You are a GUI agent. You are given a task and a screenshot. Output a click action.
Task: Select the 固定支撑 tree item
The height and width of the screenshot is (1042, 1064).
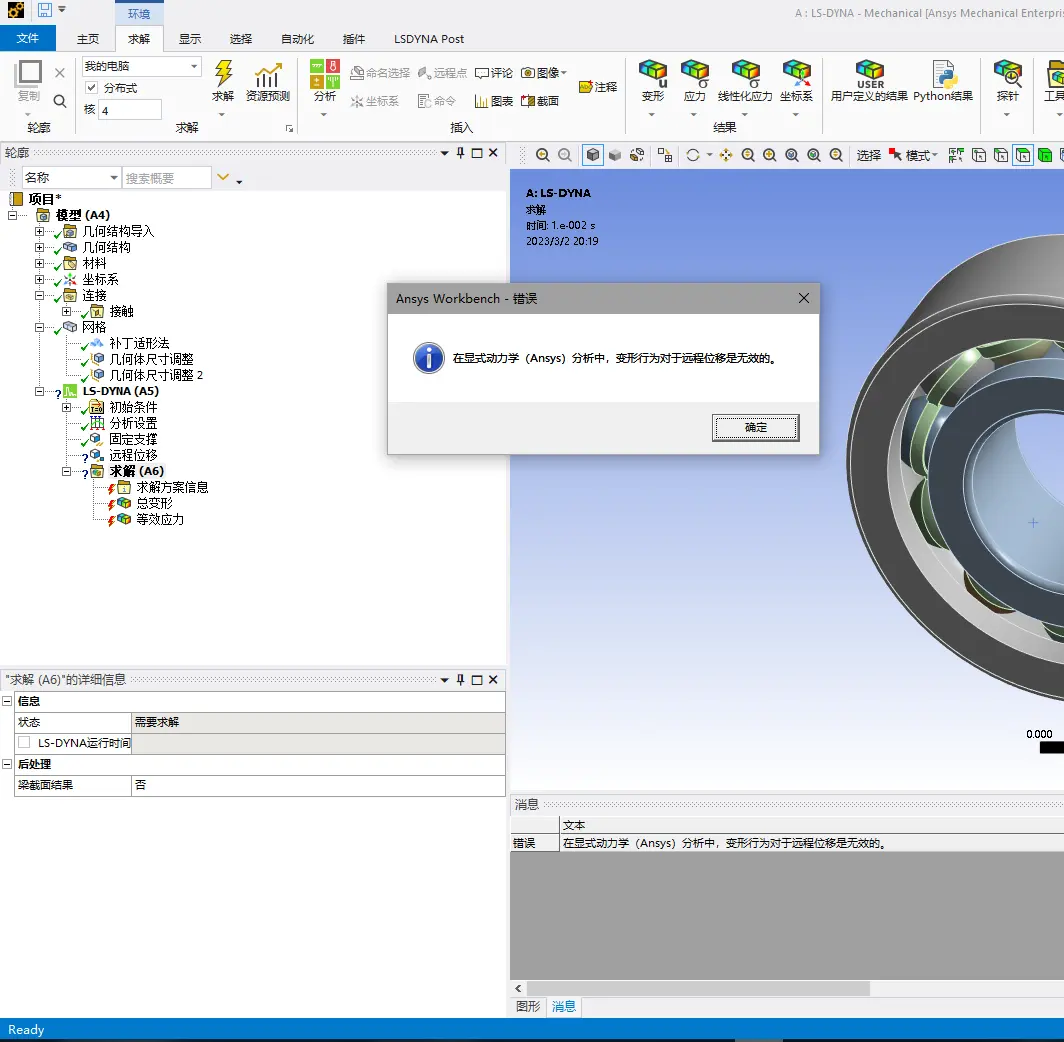pyautogui.click(x=133, y=439)
